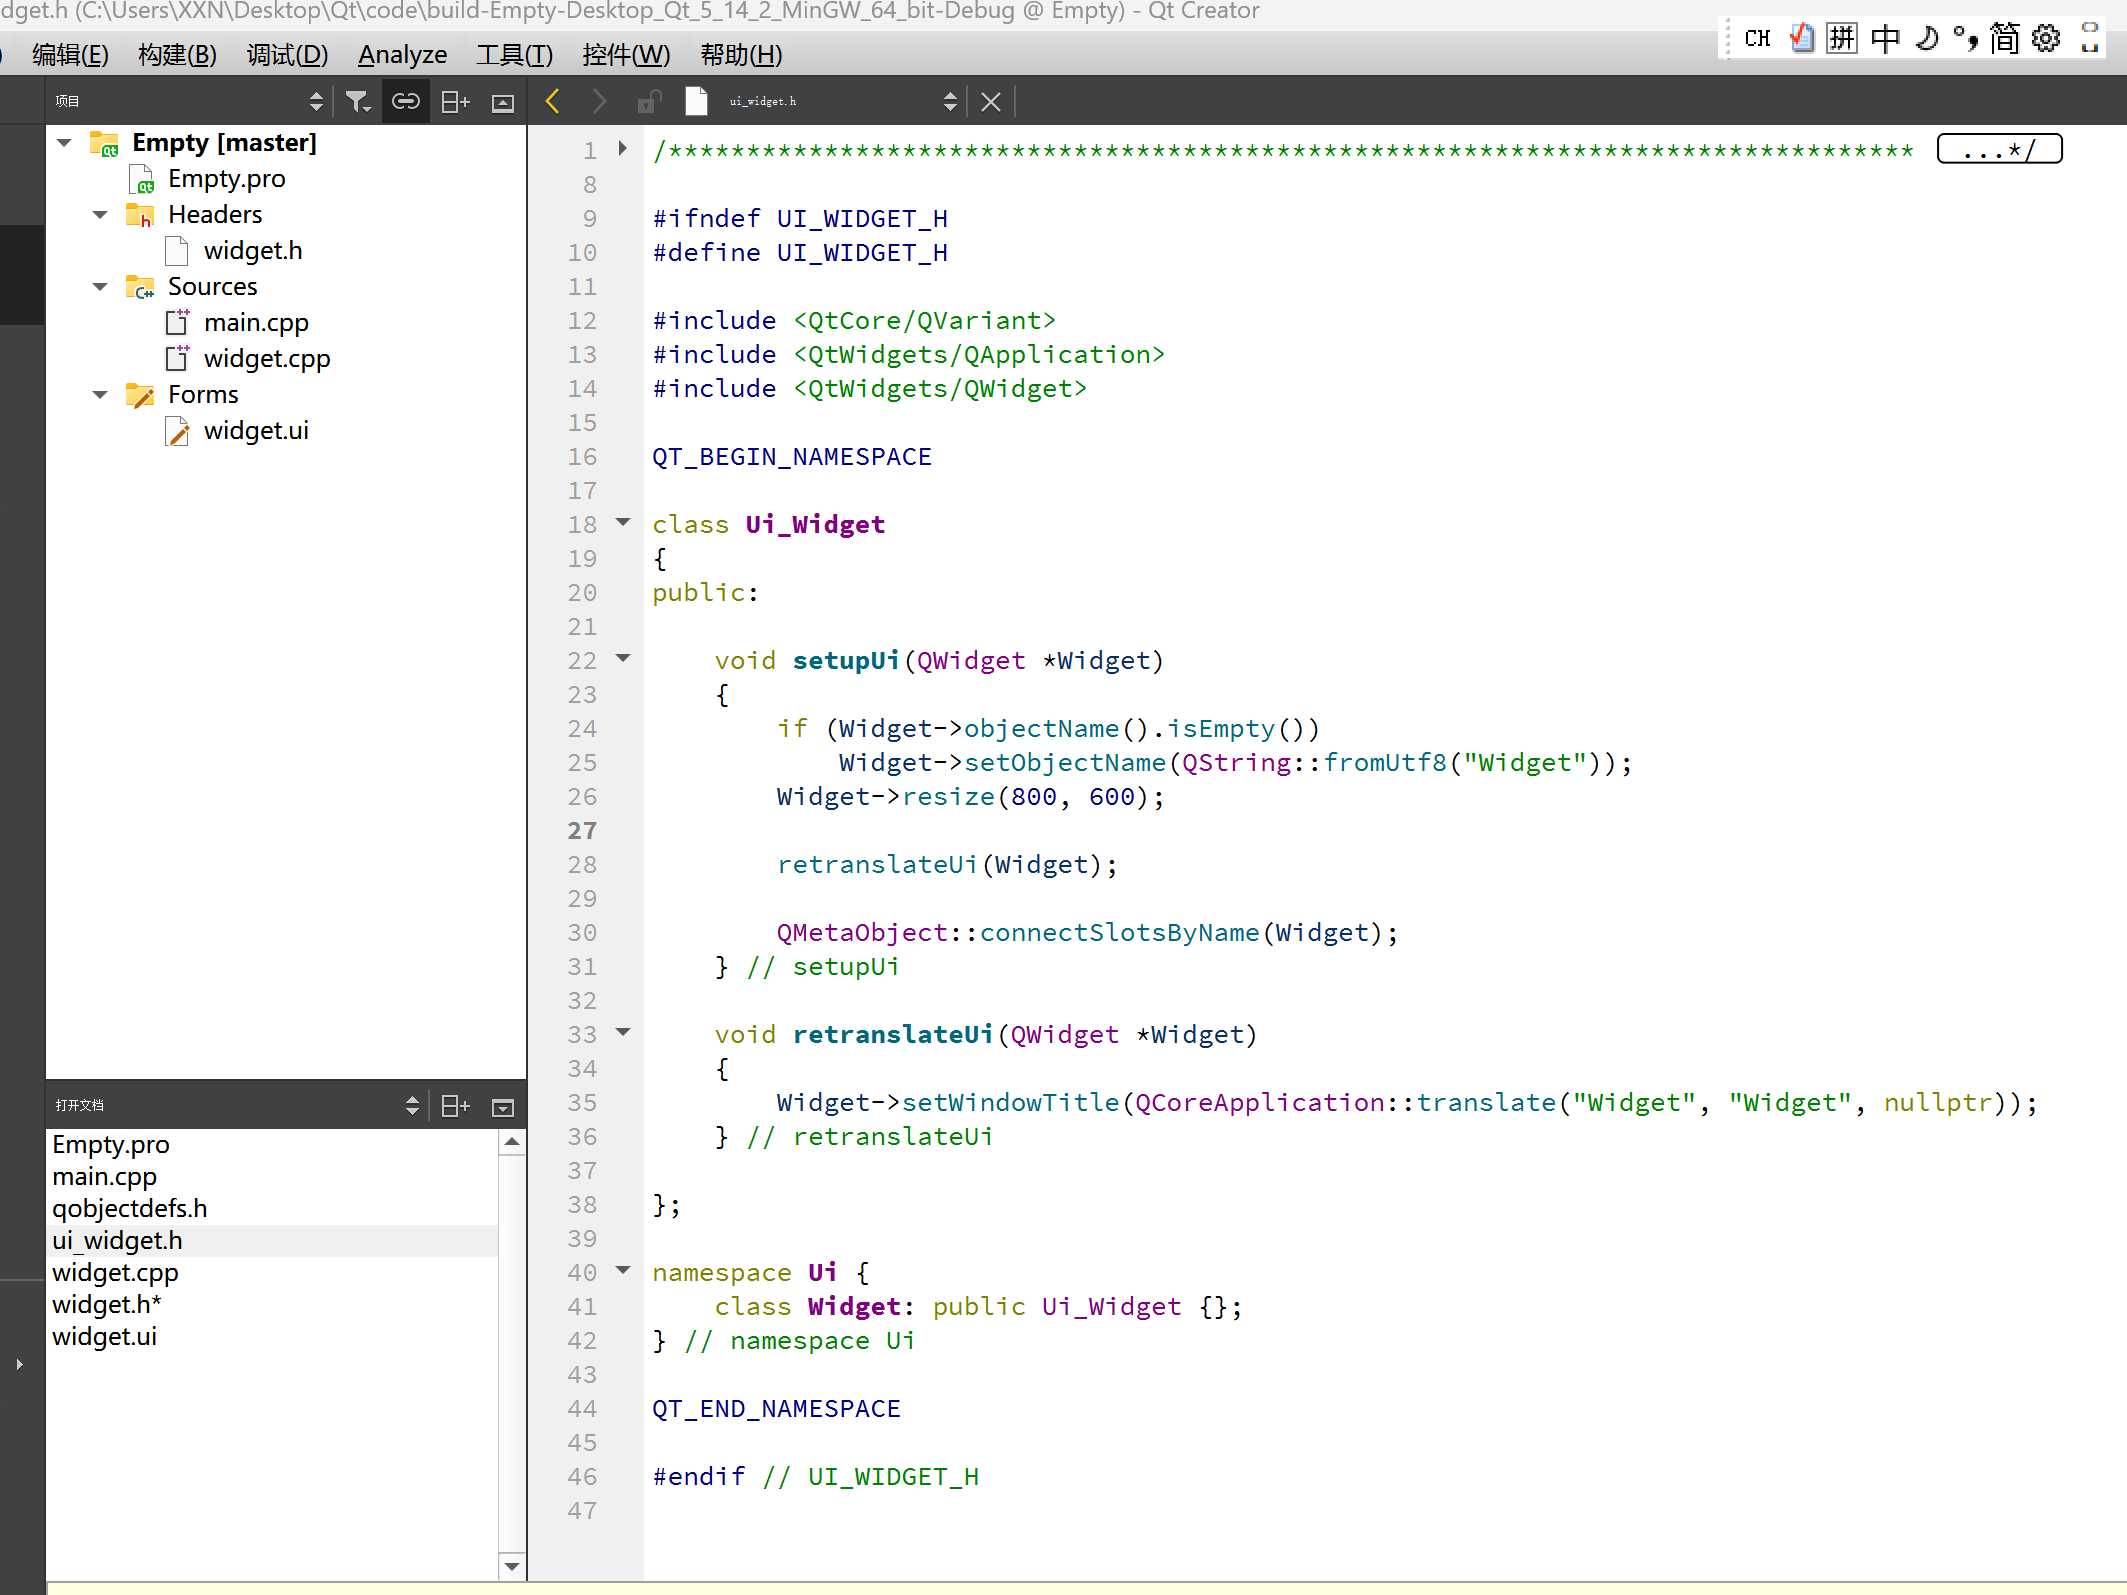Toggle synchronize with editor link icon
The height and width of the screenshot is (1595, 2127).
(405, 101)
